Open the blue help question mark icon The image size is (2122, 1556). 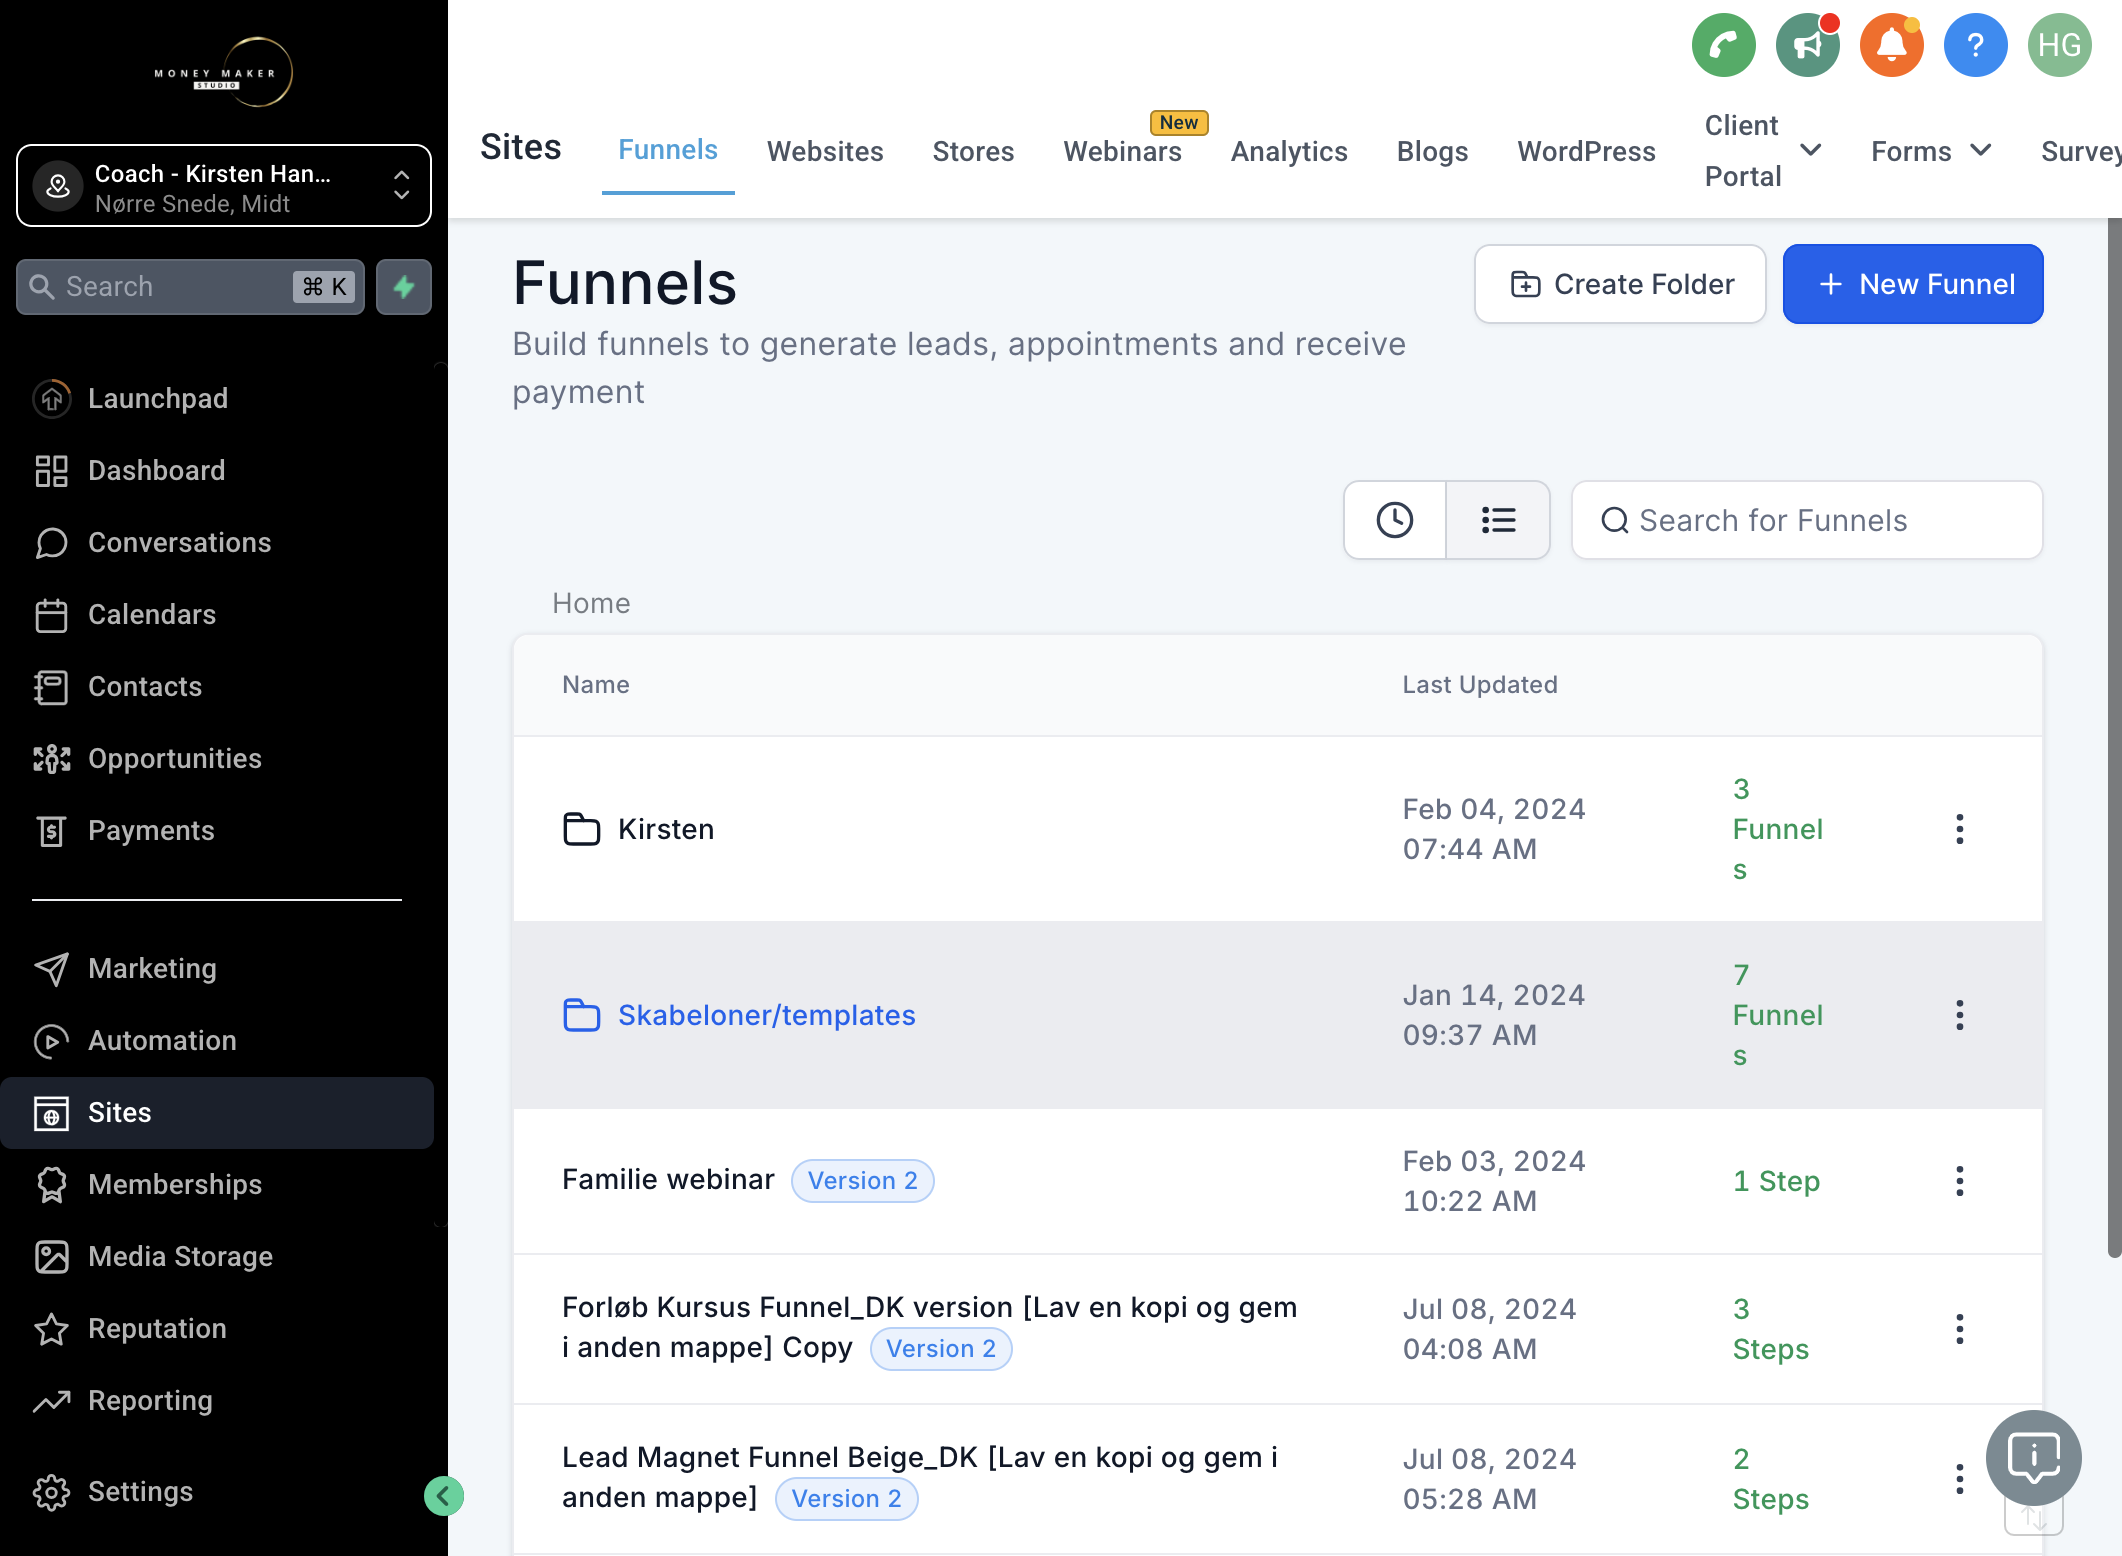(1975, 45)
